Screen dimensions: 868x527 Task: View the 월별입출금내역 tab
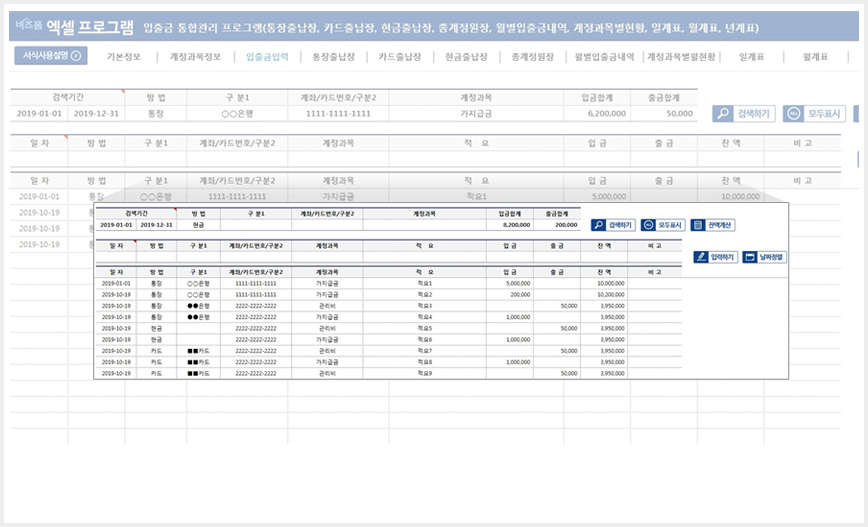(x=604, y=57)
